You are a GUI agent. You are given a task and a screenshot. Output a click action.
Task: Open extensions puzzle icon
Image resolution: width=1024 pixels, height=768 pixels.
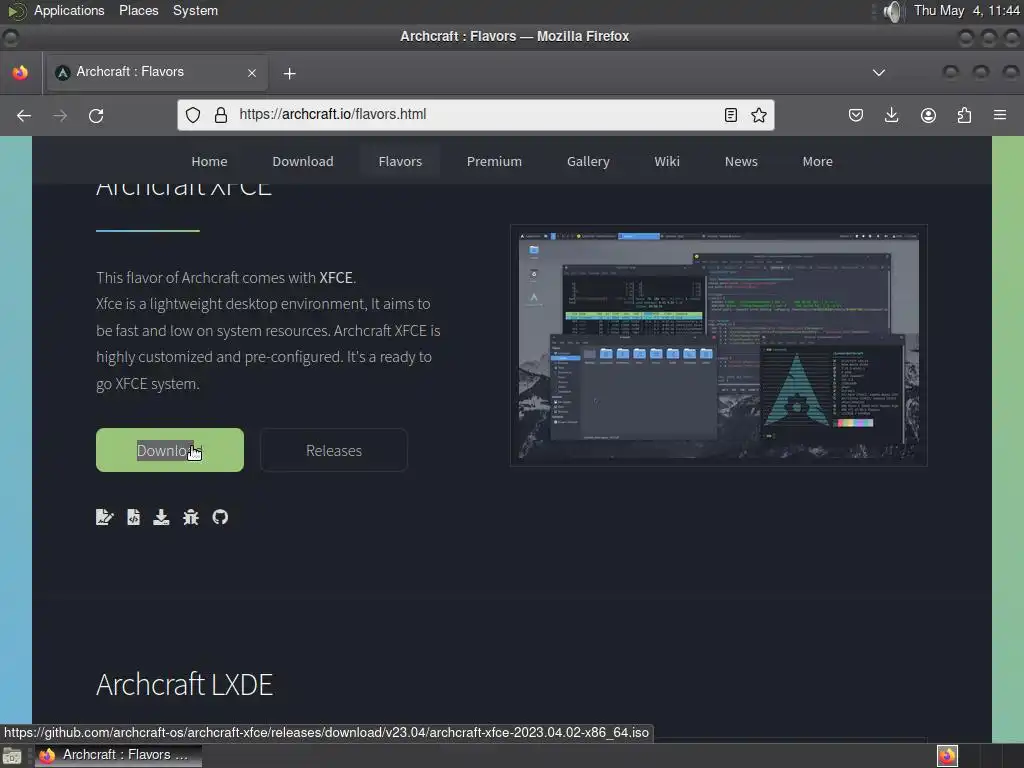pos(964,116)
